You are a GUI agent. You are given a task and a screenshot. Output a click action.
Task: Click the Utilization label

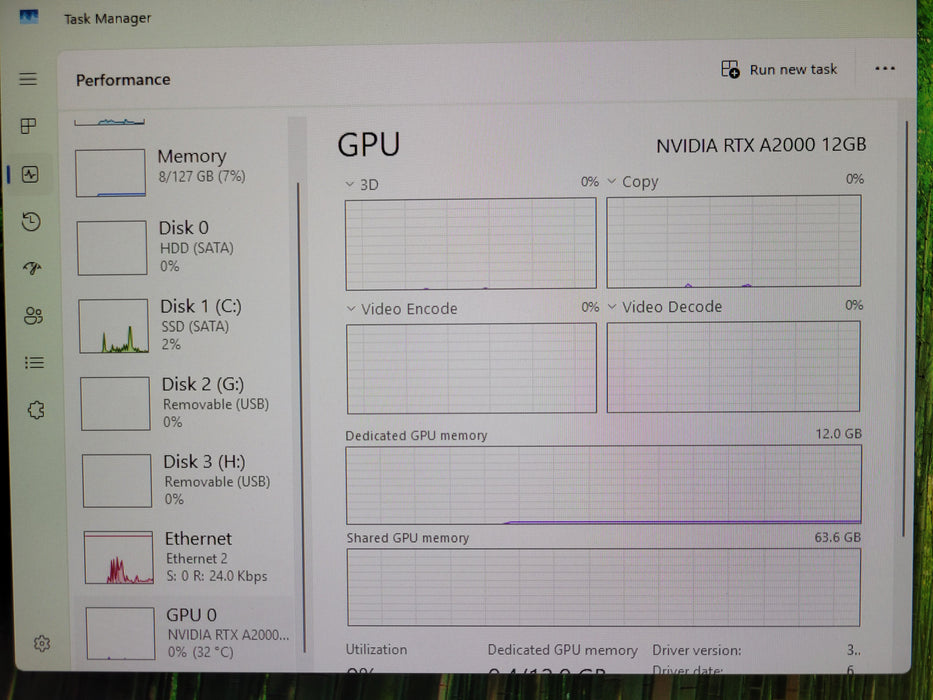(x=377, y=649)
